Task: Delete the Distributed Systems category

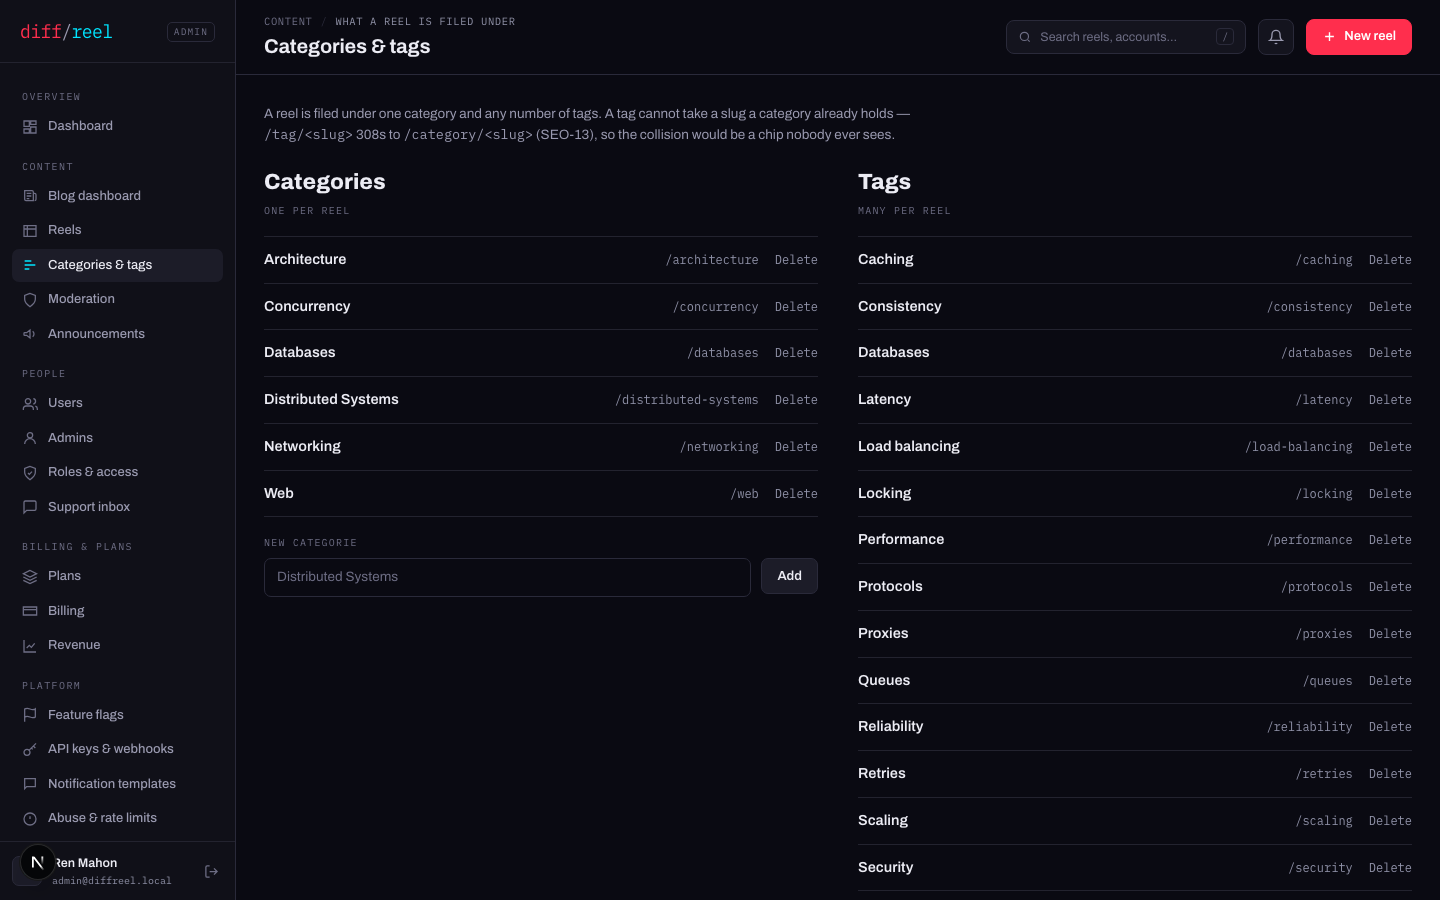Action: 796,400
